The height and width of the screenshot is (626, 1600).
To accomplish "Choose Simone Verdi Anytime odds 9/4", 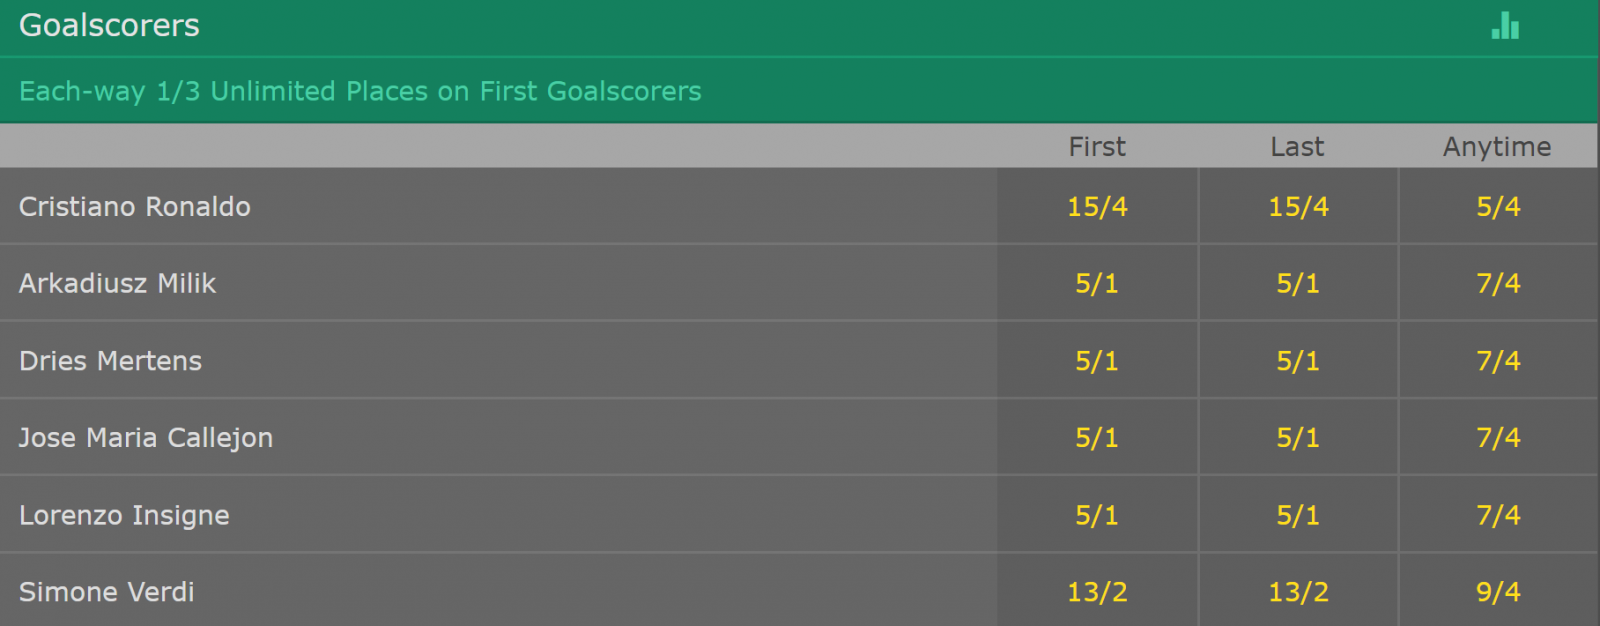I will (x=1498, y=591).
